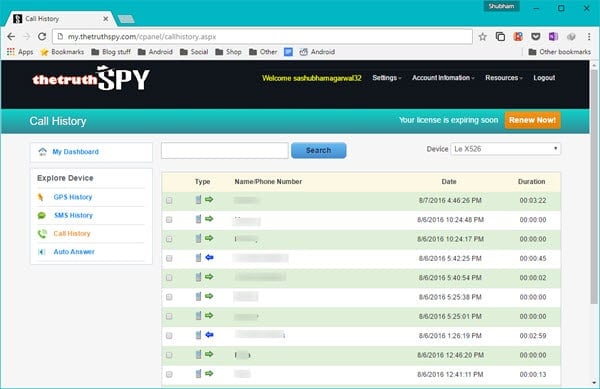
Task: Open the Other bookmarks folder
Action: point(559,52)
